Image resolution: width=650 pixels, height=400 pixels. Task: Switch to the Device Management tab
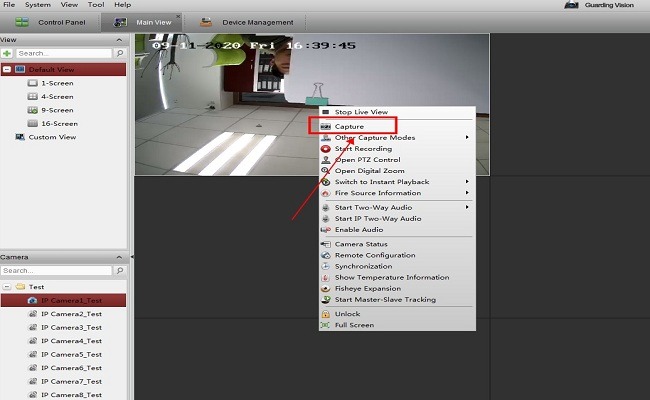(x=257, y=22)
